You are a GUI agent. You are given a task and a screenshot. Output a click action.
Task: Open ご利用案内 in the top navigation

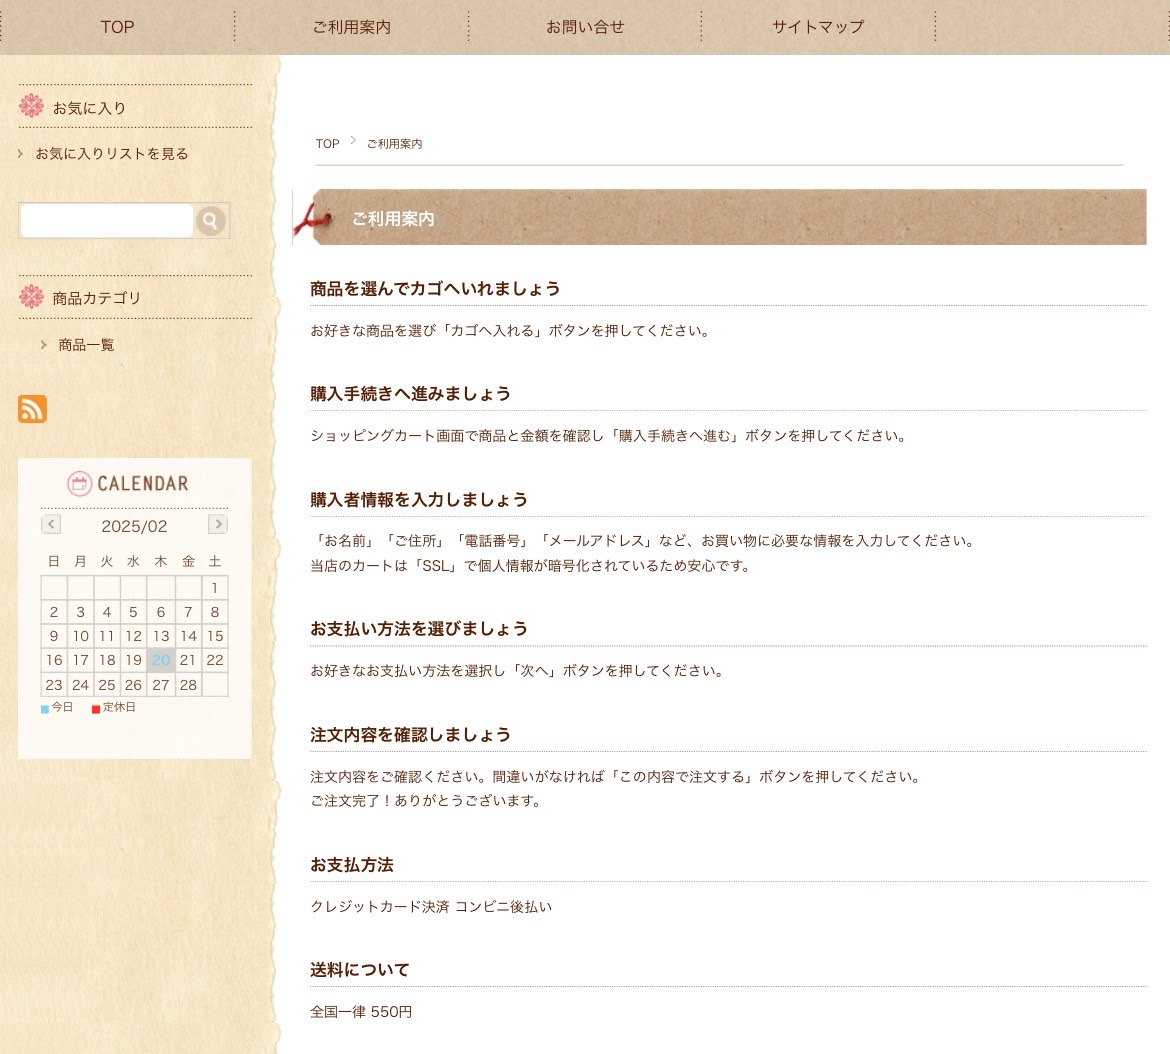(x=351, y=27)
